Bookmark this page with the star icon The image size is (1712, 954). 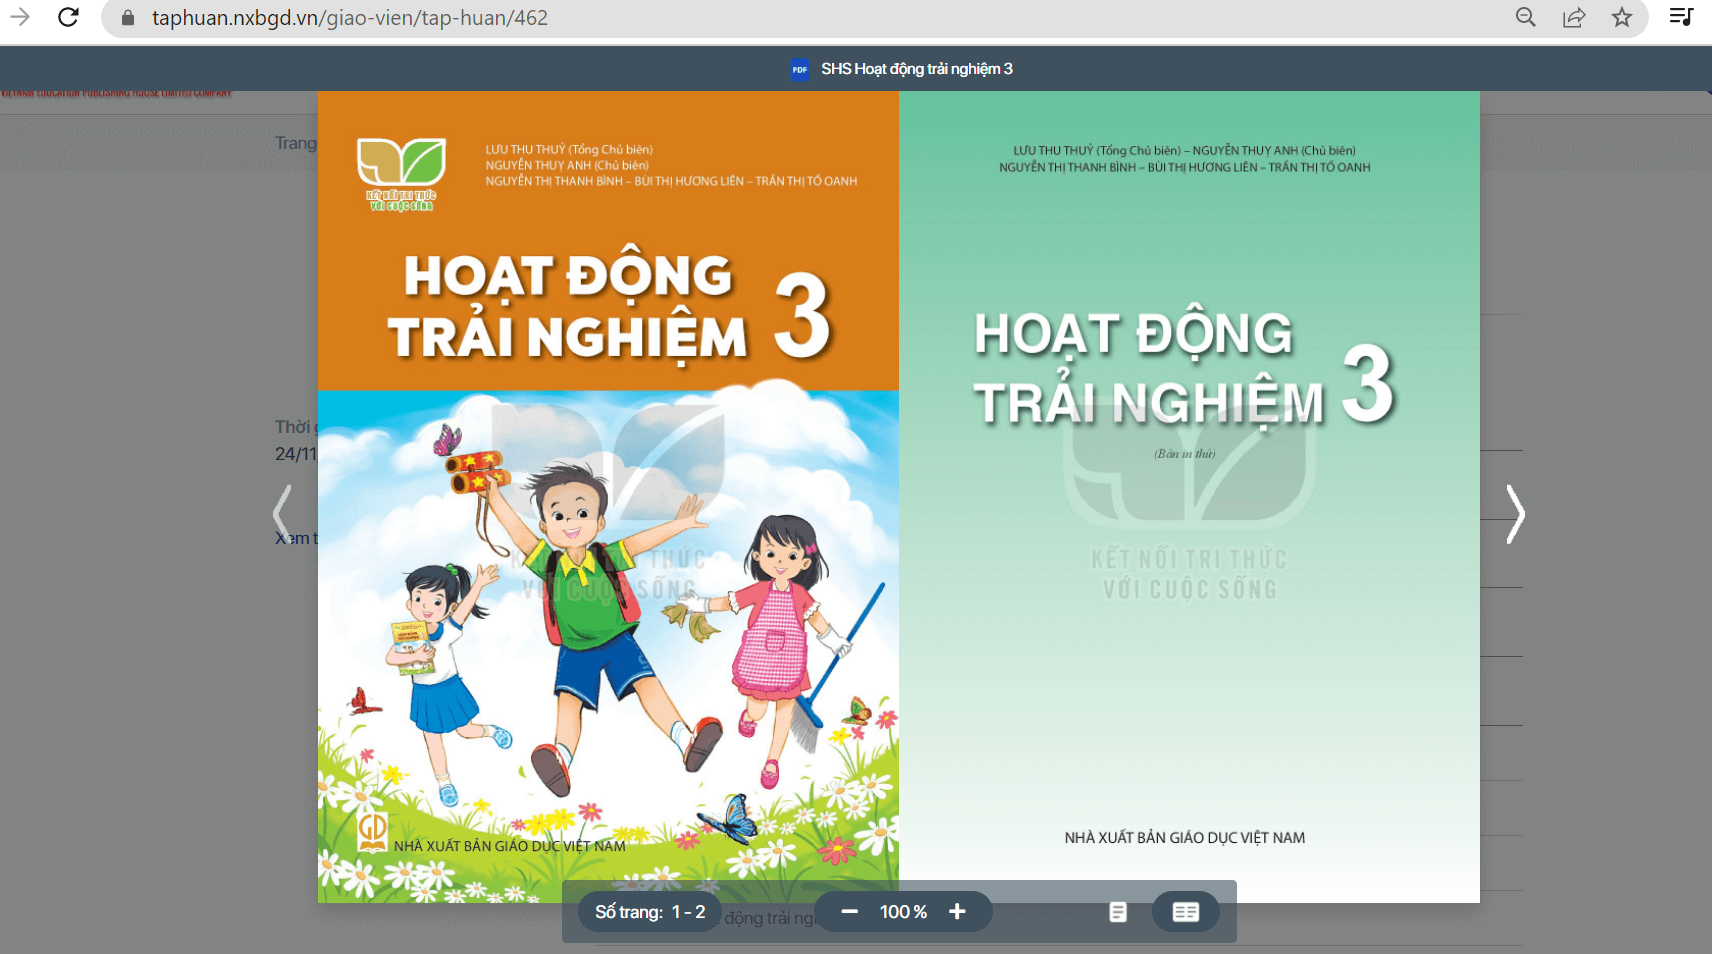pos(1622,17)
